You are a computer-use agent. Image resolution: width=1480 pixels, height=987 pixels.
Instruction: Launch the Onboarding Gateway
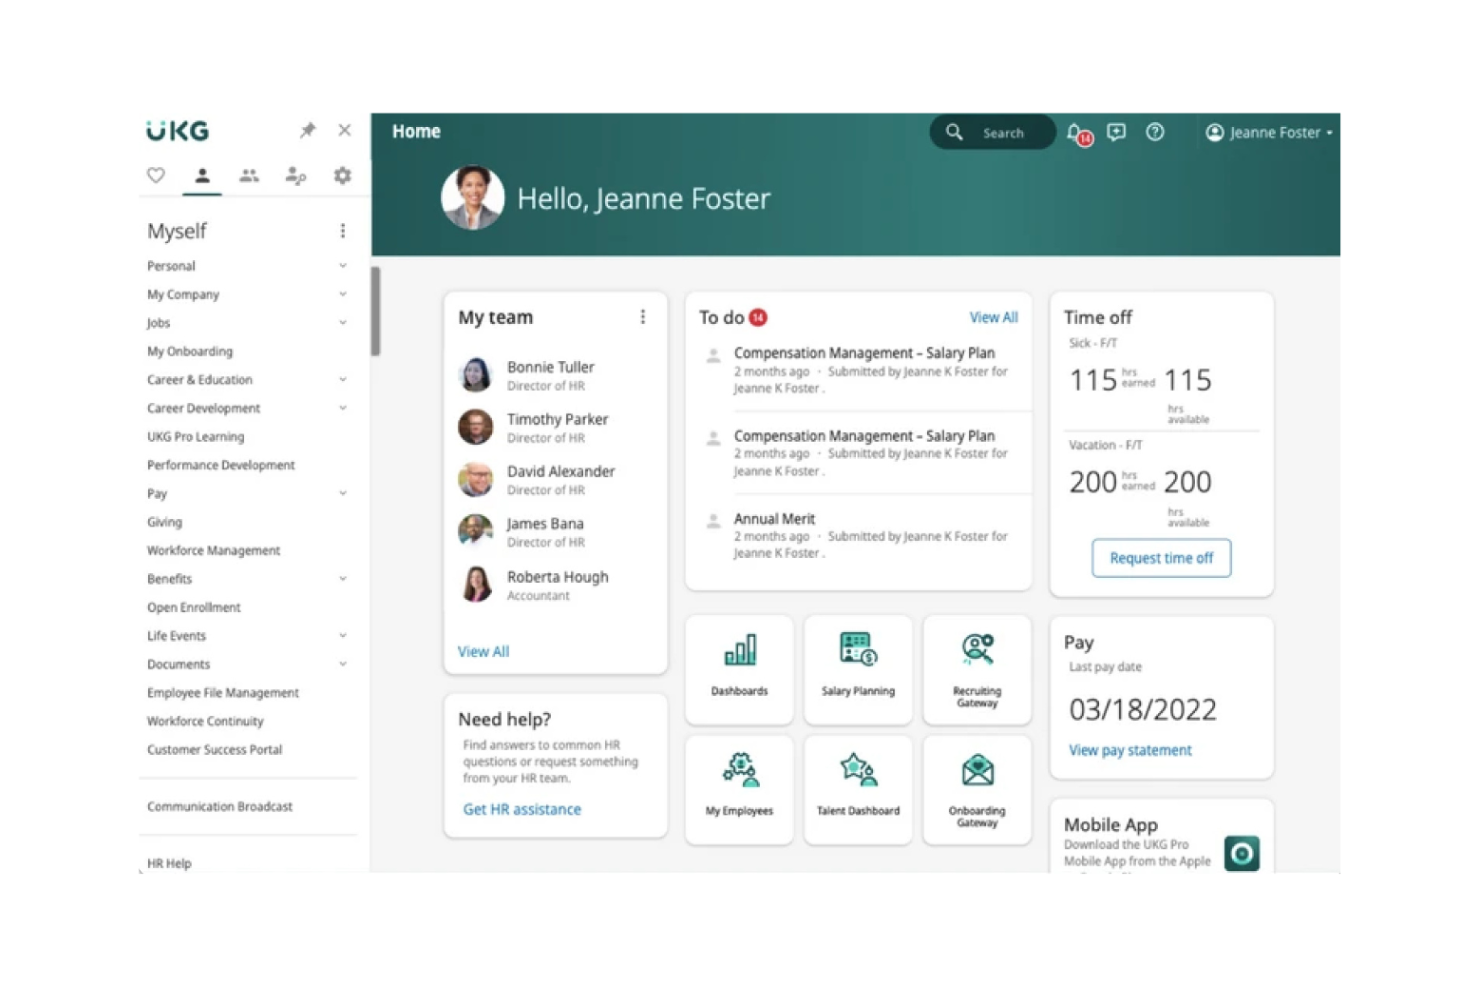click(x=976, y=788)
